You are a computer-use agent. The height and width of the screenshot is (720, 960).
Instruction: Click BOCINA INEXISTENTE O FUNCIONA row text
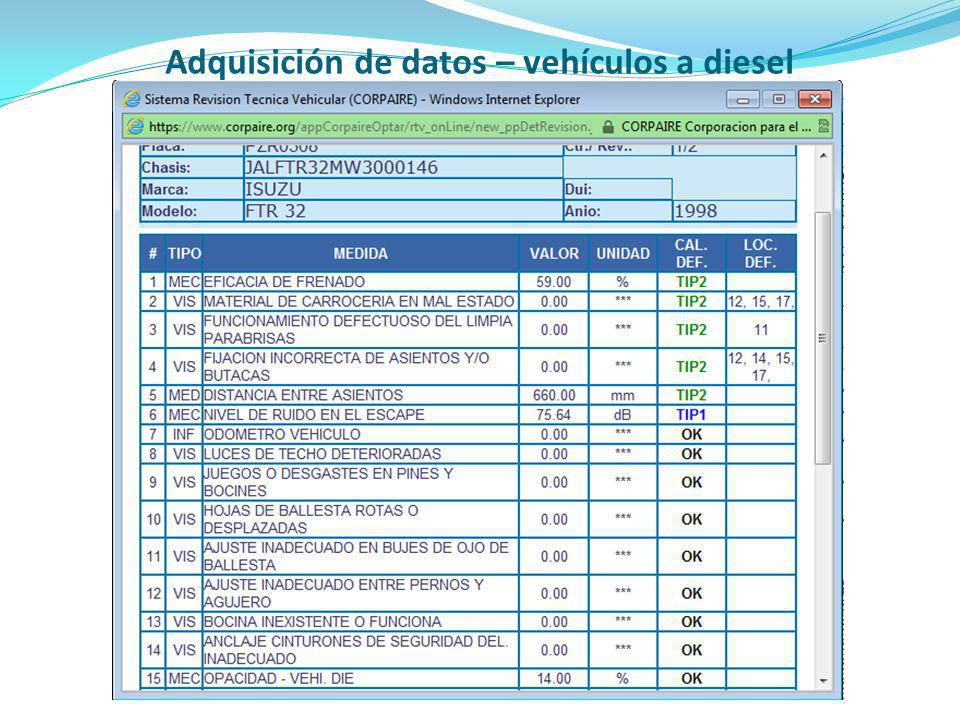point(323,621)
